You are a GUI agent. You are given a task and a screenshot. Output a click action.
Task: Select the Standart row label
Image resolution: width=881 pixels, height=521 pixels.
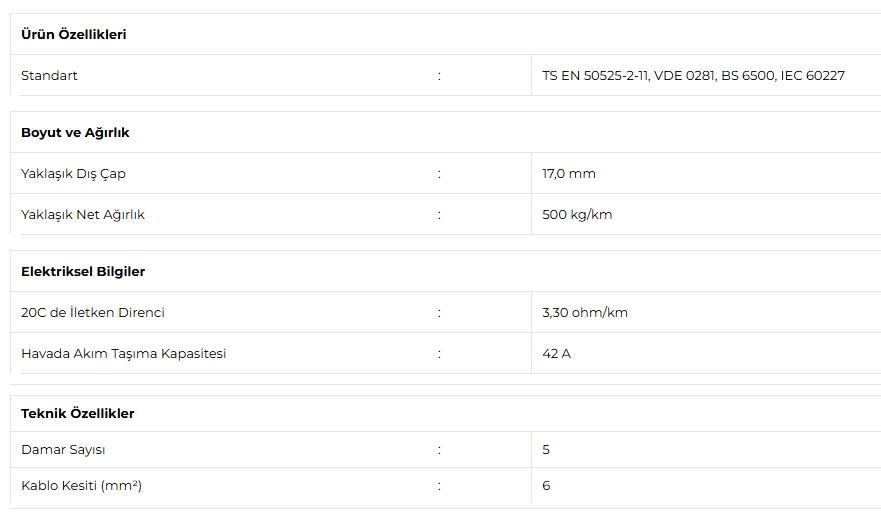tap(49, 75)
